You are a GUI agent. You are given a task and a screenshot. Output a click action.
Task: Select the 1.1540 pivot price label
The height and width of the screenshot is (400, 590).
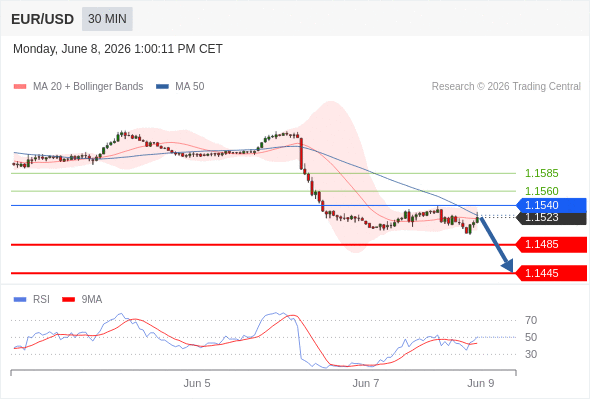click(551, 205)
